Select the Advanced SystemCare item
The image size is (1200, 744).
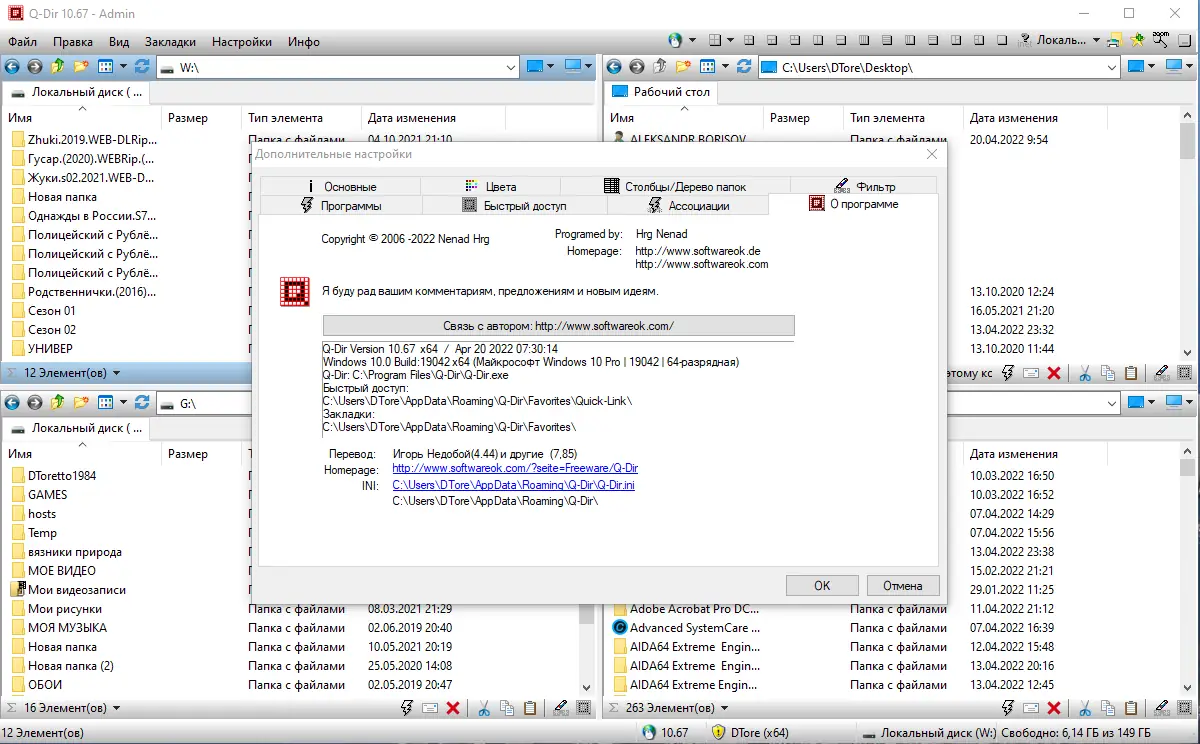click(x=695, y=628)
